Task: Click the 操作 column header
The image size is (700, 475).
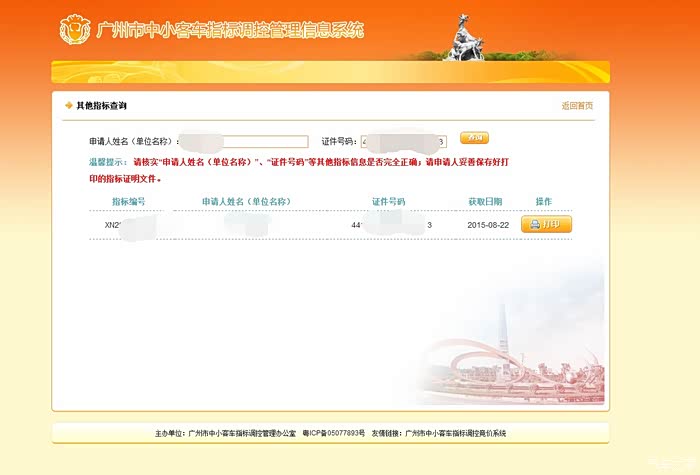Action: [x=544, y=201]
